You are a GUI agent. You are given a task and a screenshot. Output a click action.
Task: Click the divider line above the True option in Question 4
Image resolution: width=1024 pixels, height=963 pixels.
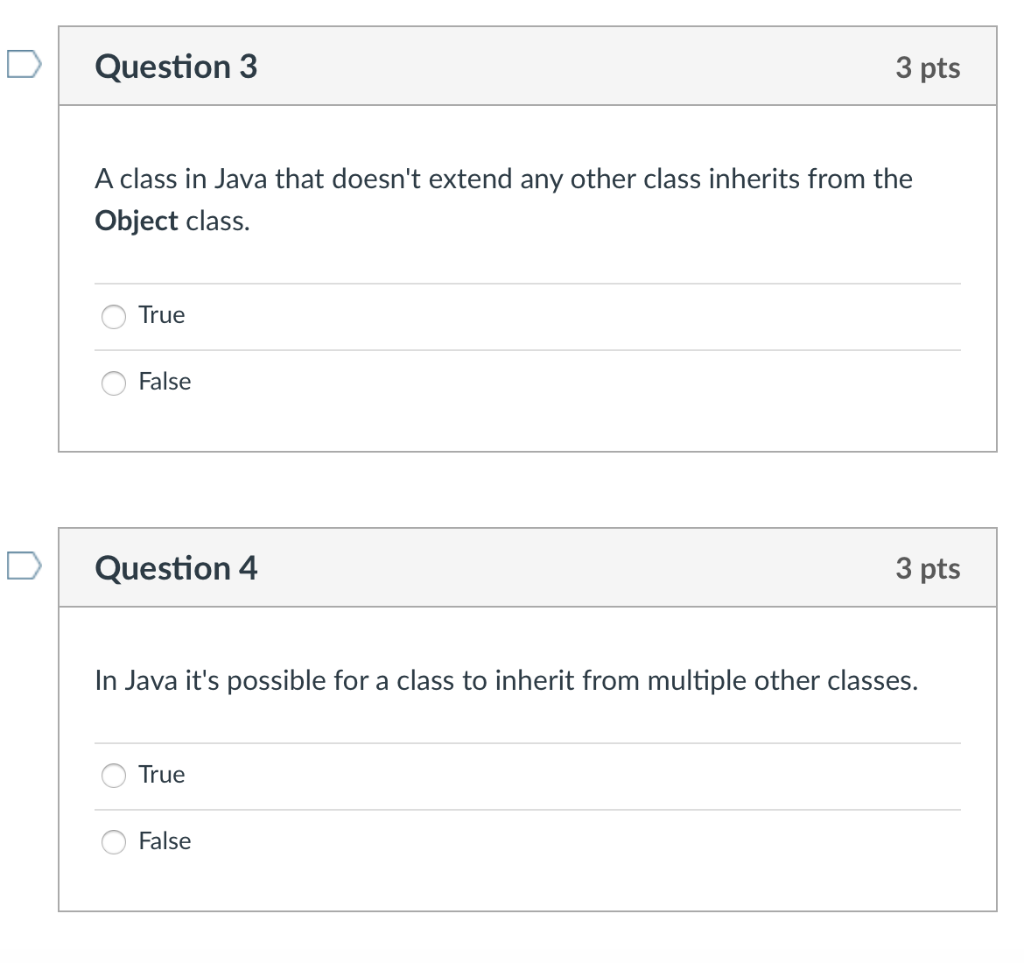[528, 741]
